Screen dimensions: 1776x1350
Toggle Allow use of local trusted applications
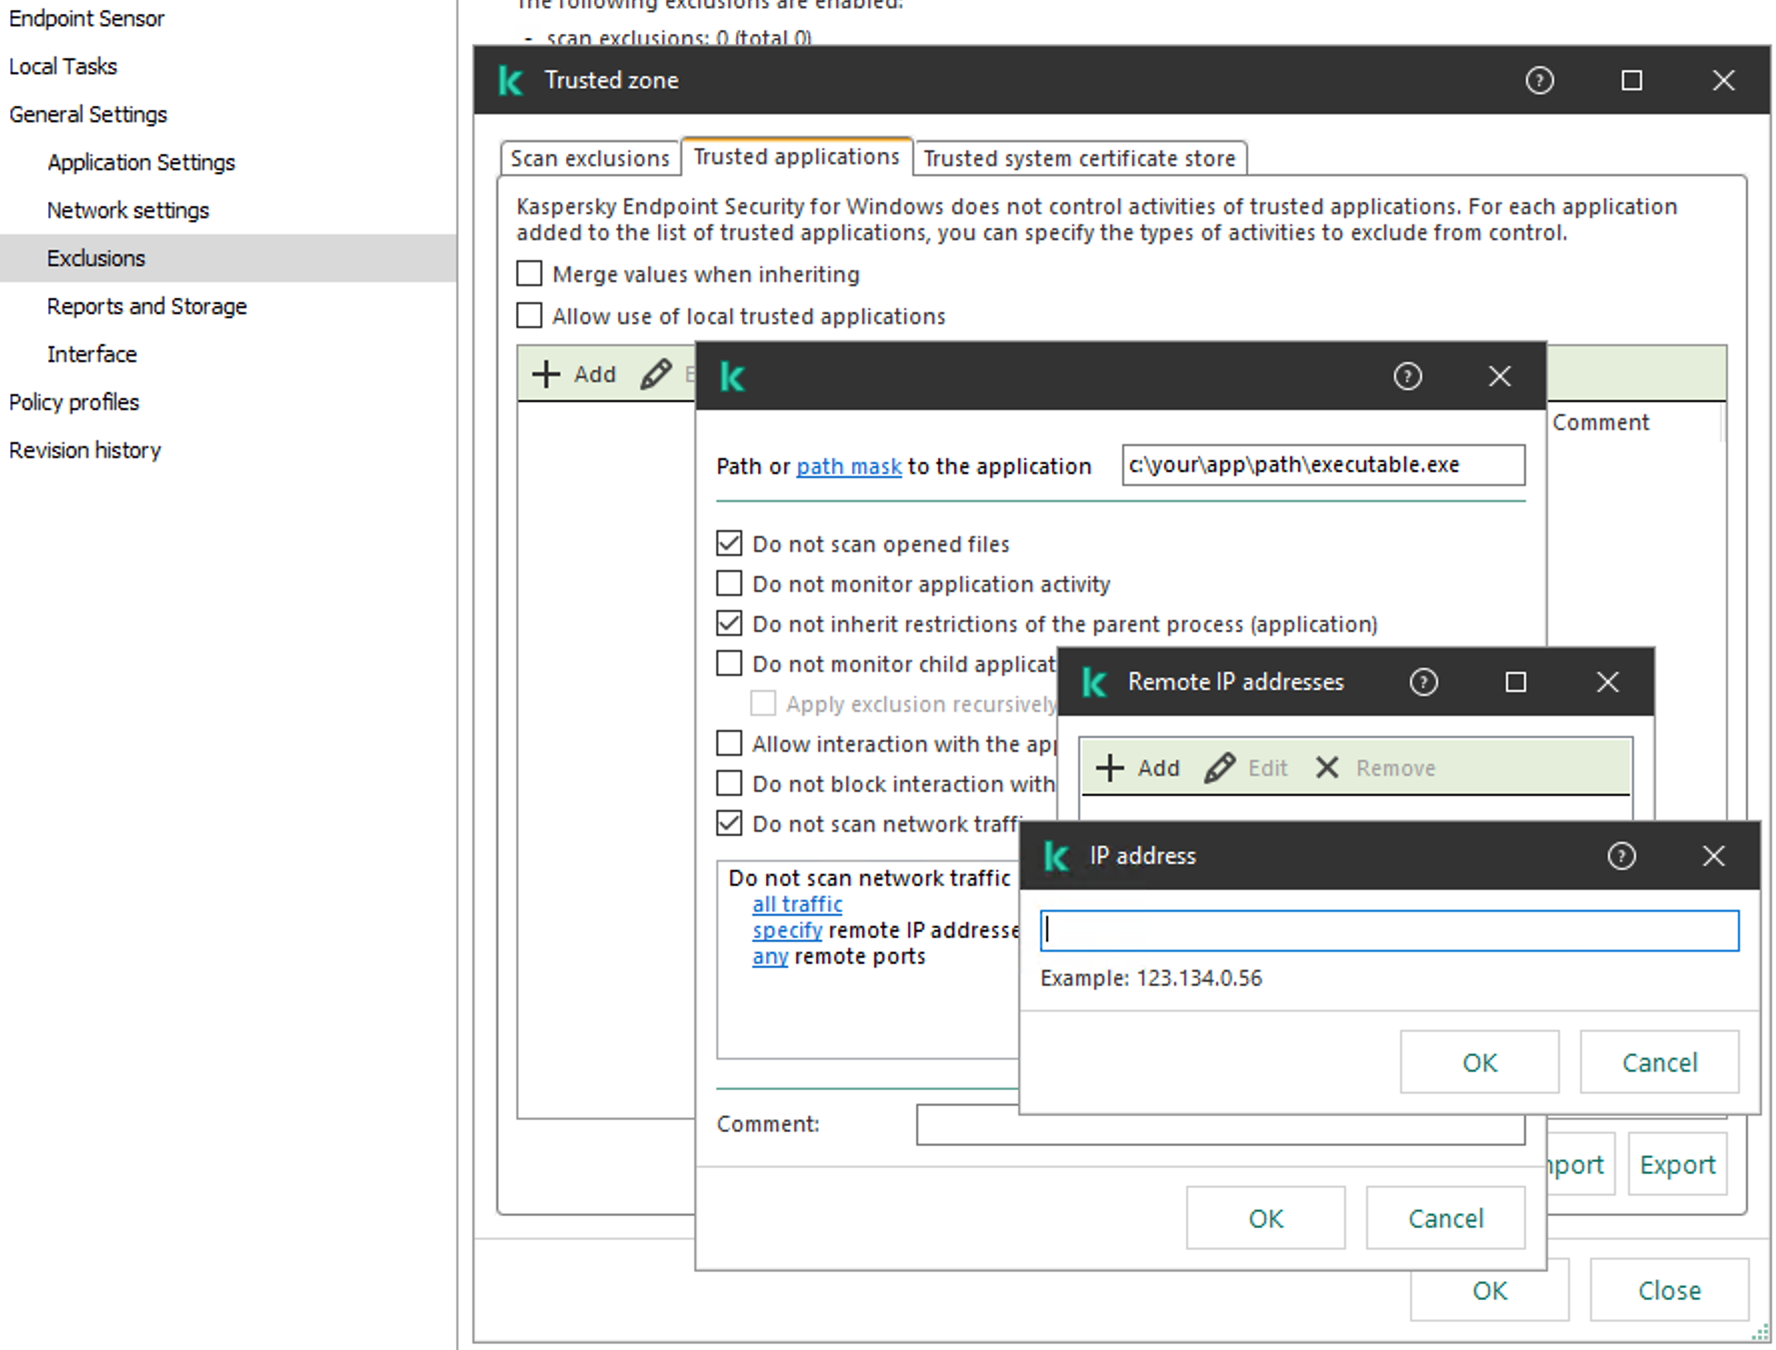[529, 316]
